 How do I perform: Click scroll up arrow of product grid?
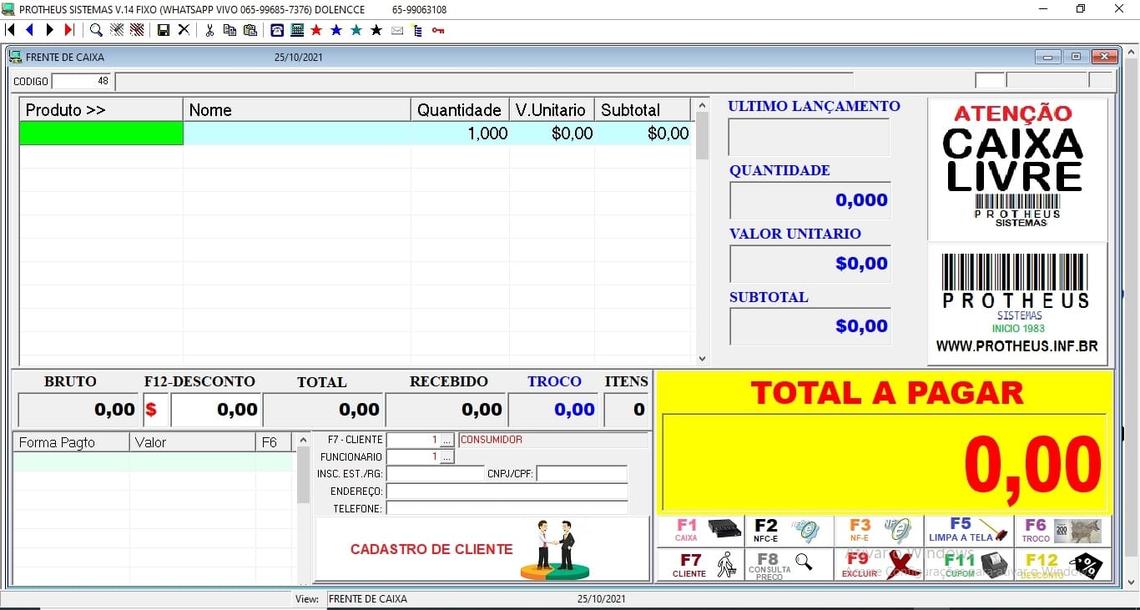[702, 106]
